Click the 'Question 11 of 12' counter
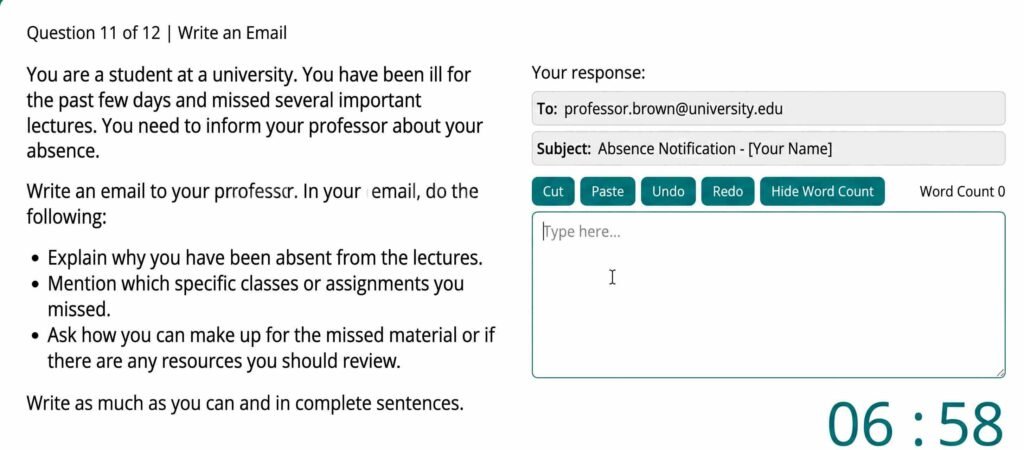 tap(93, 33)
